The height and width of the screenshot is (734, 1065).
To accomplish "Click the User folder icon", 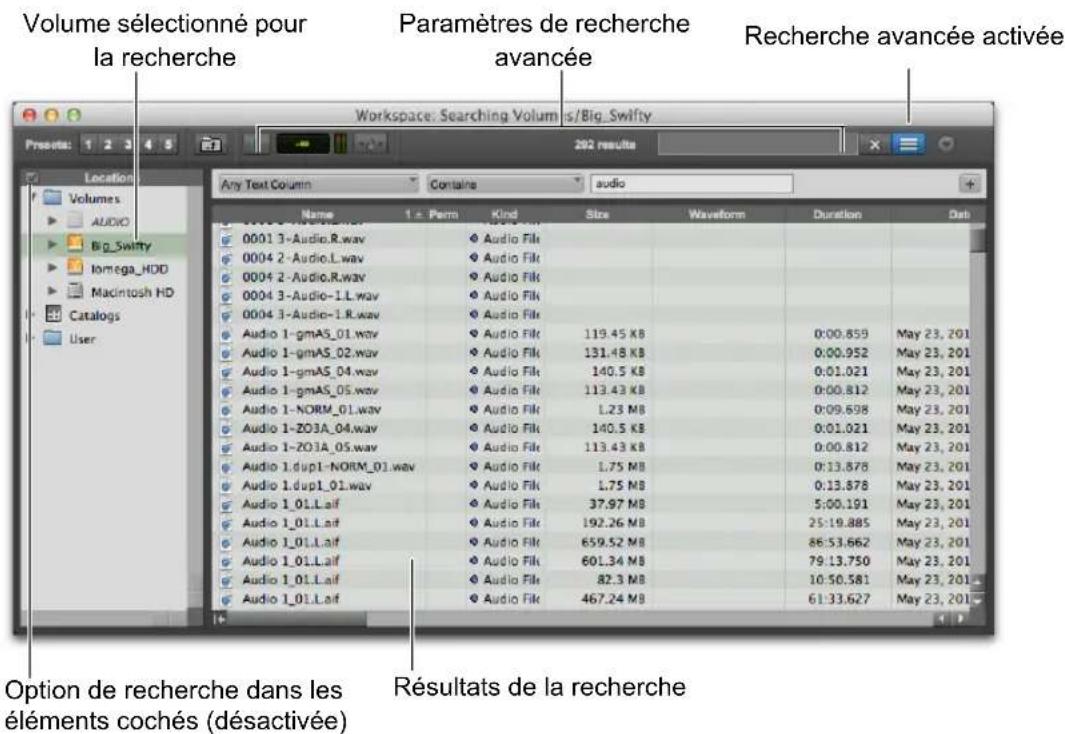I will tap(53, 338).
